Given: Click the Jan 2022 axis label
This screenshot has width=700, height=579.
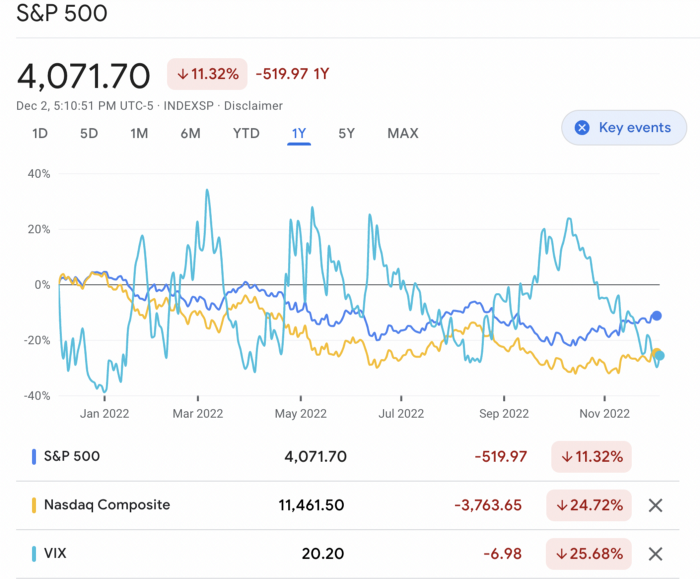Looking at the screenshot, I should coord(104,414).
